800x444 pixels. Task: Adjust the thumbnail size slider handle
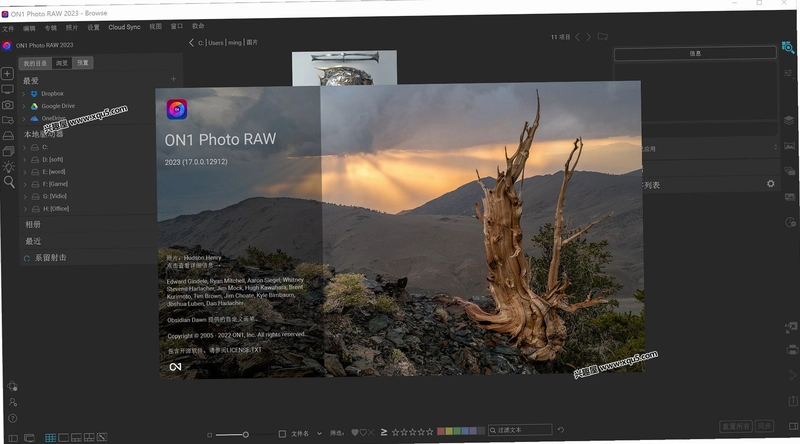245,434
